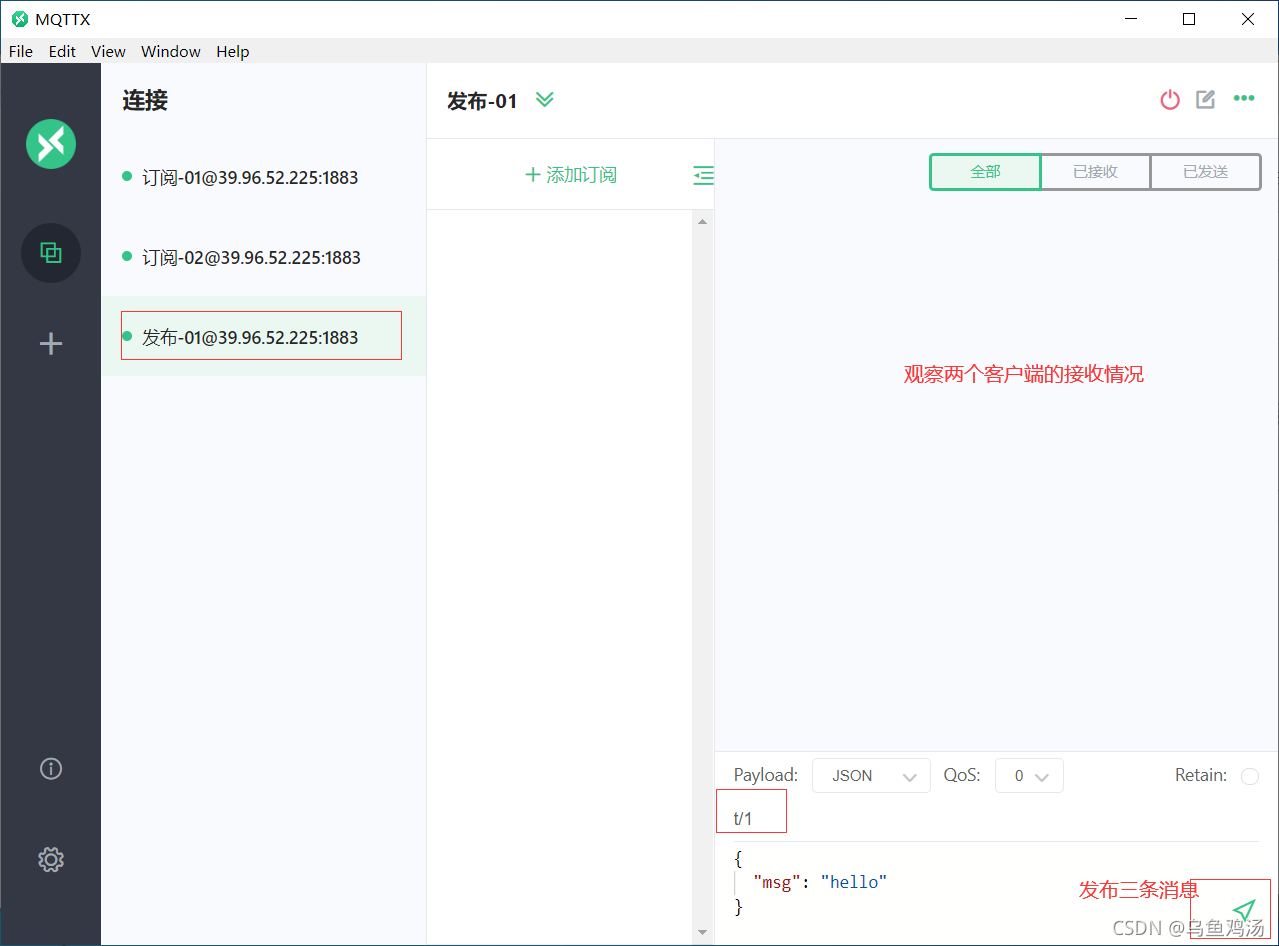The width and height of the screenshot is (1279, 946).
Task: Open the Payload JSON format dropdown
Action: coord(871,776)
